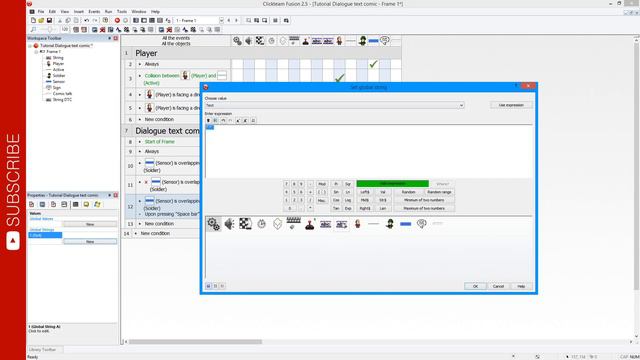Click the Open folder toolbar icon
640x360 pixels.
point(41,20)
